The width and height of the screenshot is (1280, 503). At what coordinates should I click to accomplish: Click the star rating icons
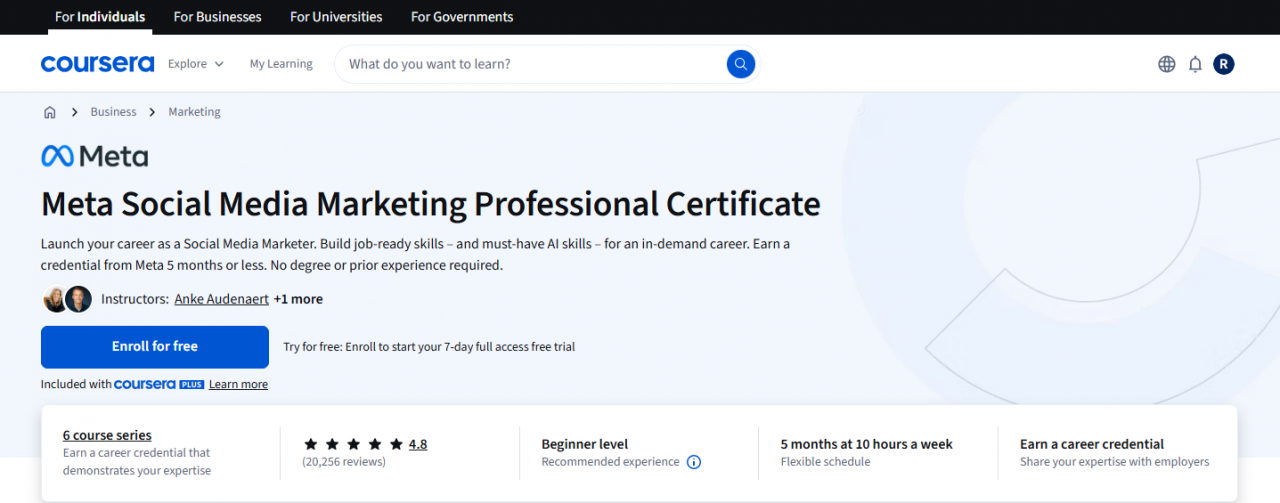[x=353, y=444]
